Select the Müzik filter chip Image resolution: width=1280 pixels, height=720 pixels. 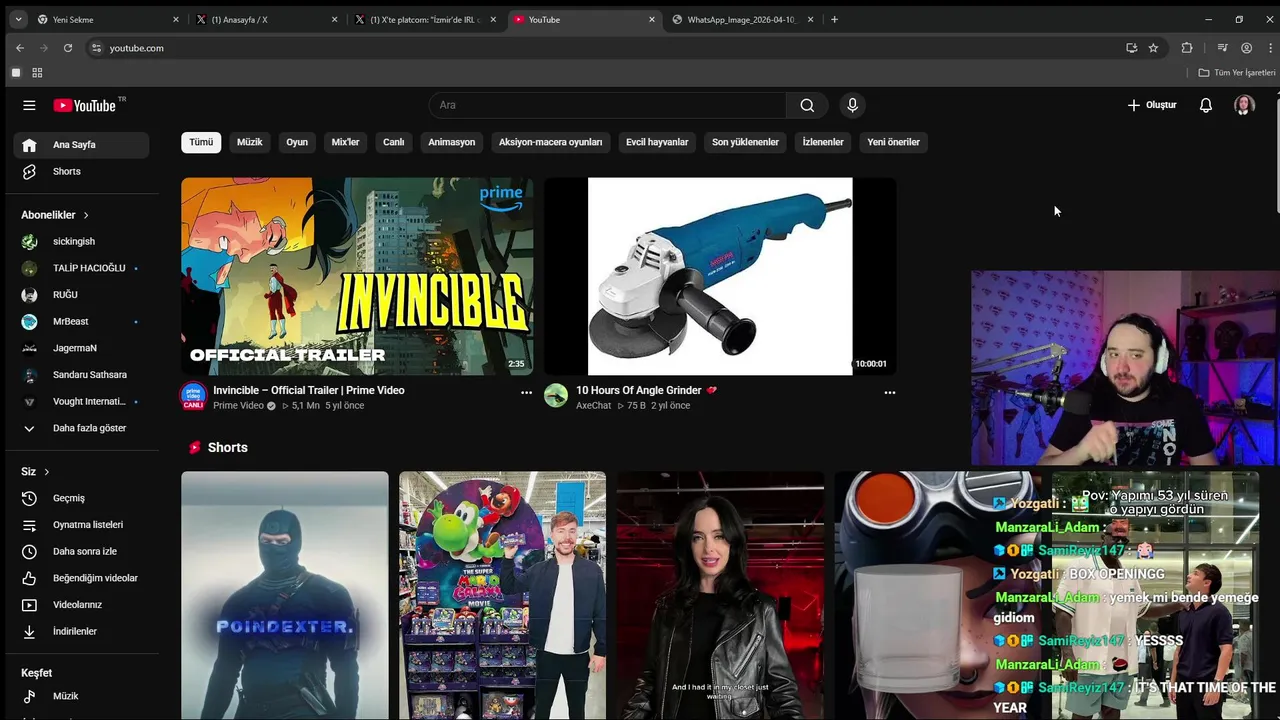point(249,142)
